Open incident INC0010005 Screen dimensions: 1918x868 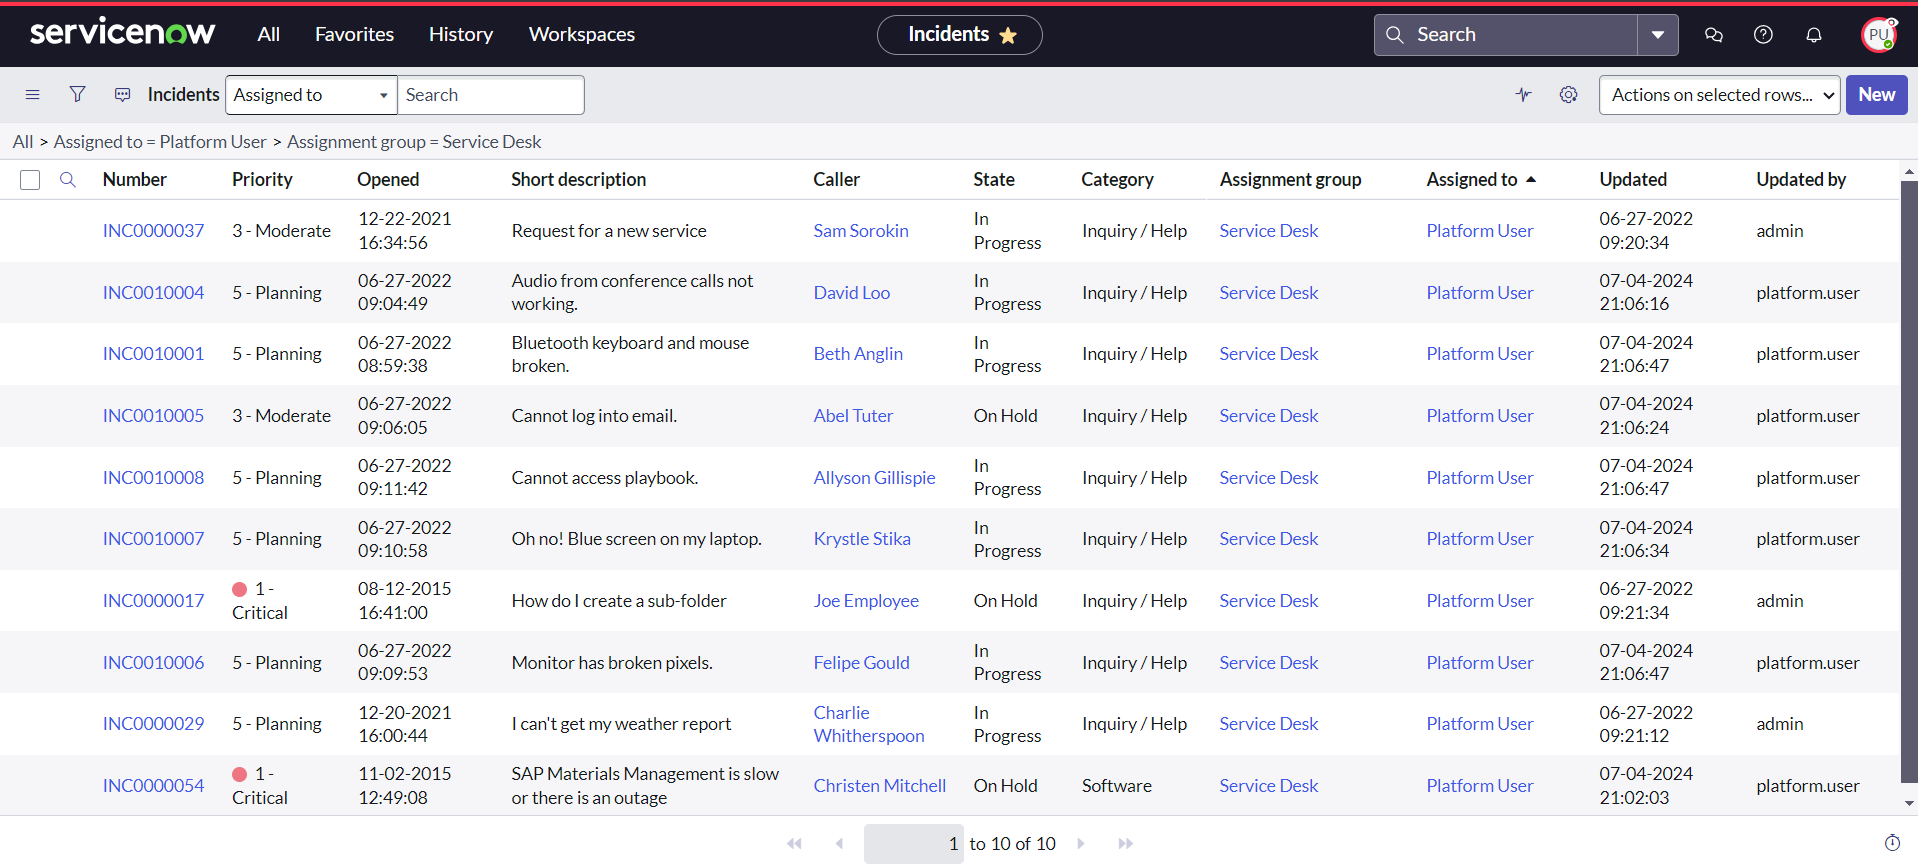coord(153,416)
